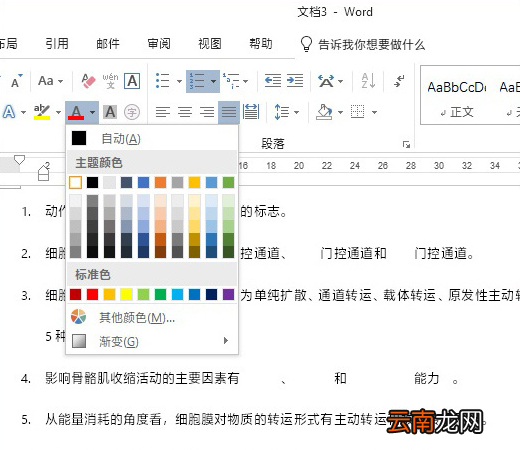Click the sort A-Z icon
The image size is (520, 450).
pos(369,81)
